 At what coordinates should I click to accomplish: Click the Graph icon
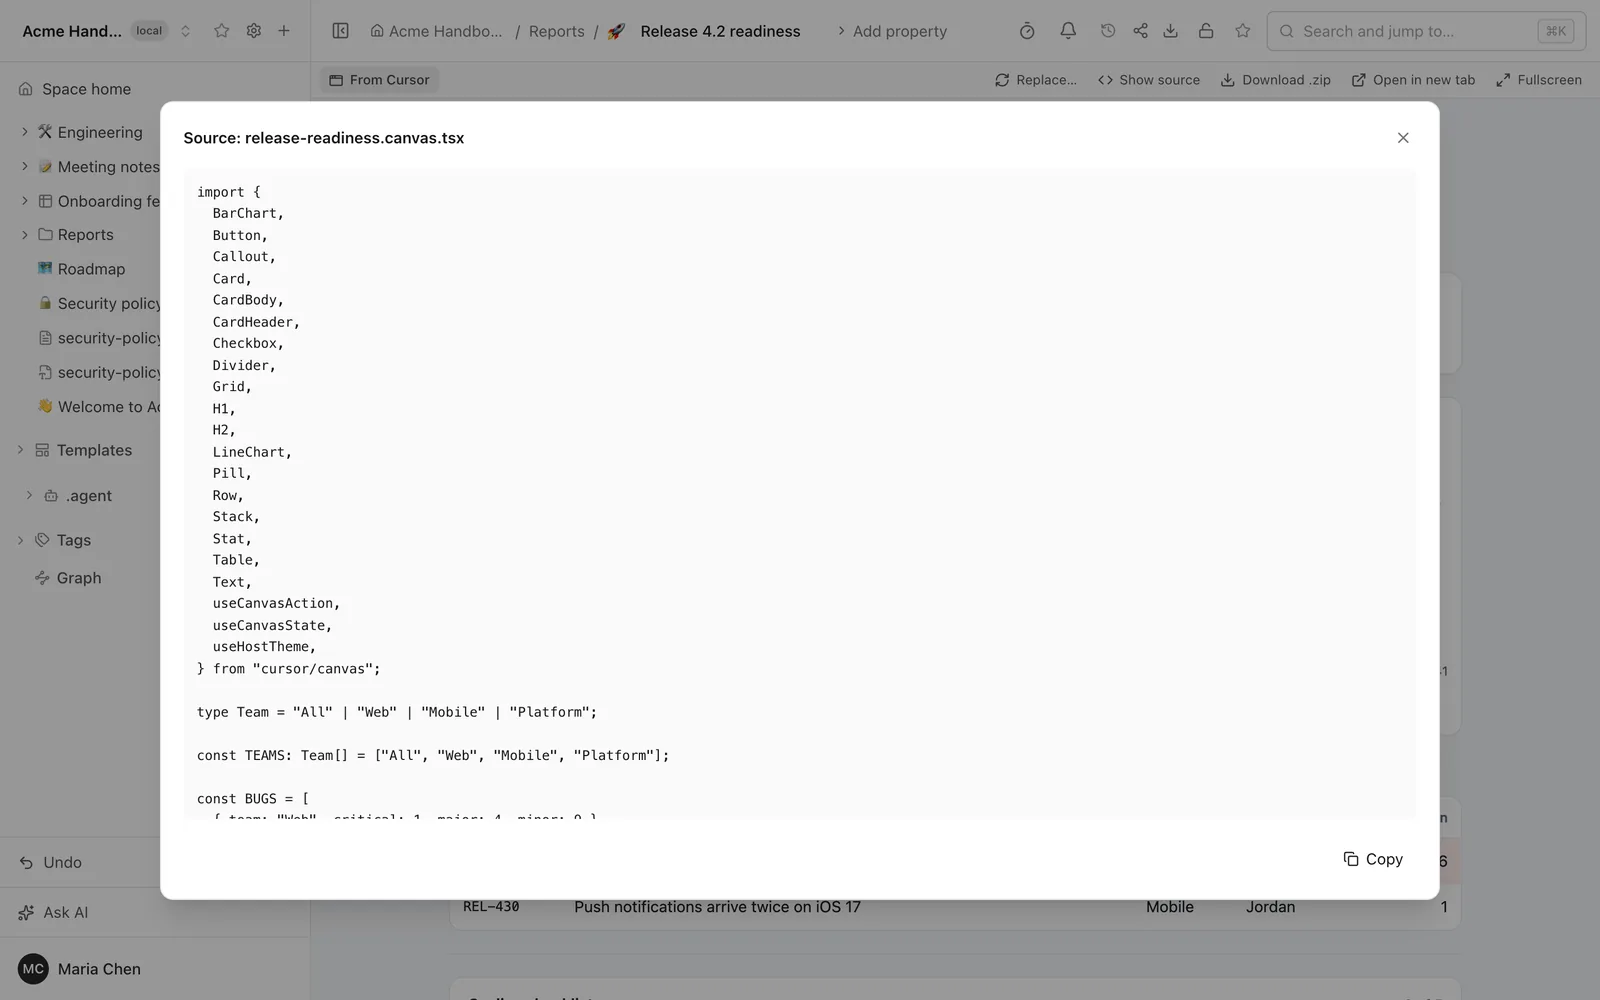pyautogui.click(x=42, y=578)
